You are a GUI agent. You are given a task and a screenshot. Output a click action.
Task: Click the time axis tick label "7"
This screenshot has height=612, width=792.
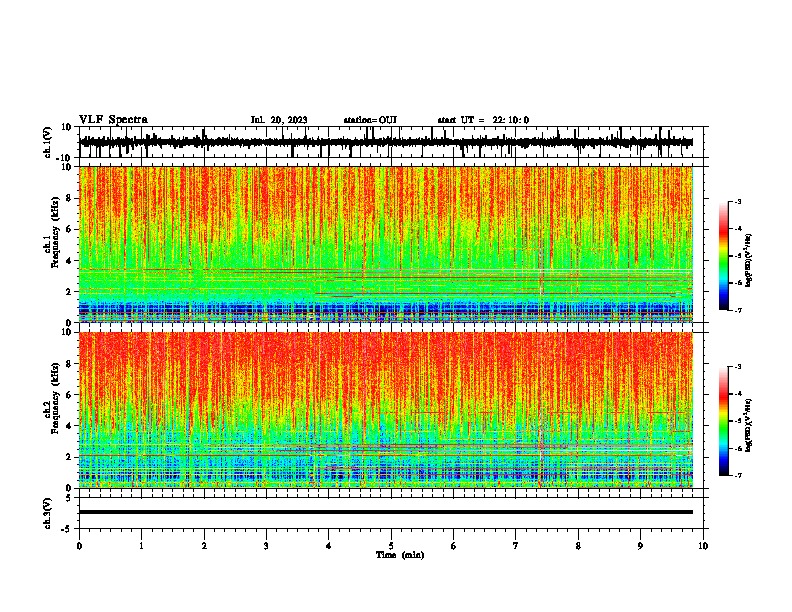[x=516, y=546]
